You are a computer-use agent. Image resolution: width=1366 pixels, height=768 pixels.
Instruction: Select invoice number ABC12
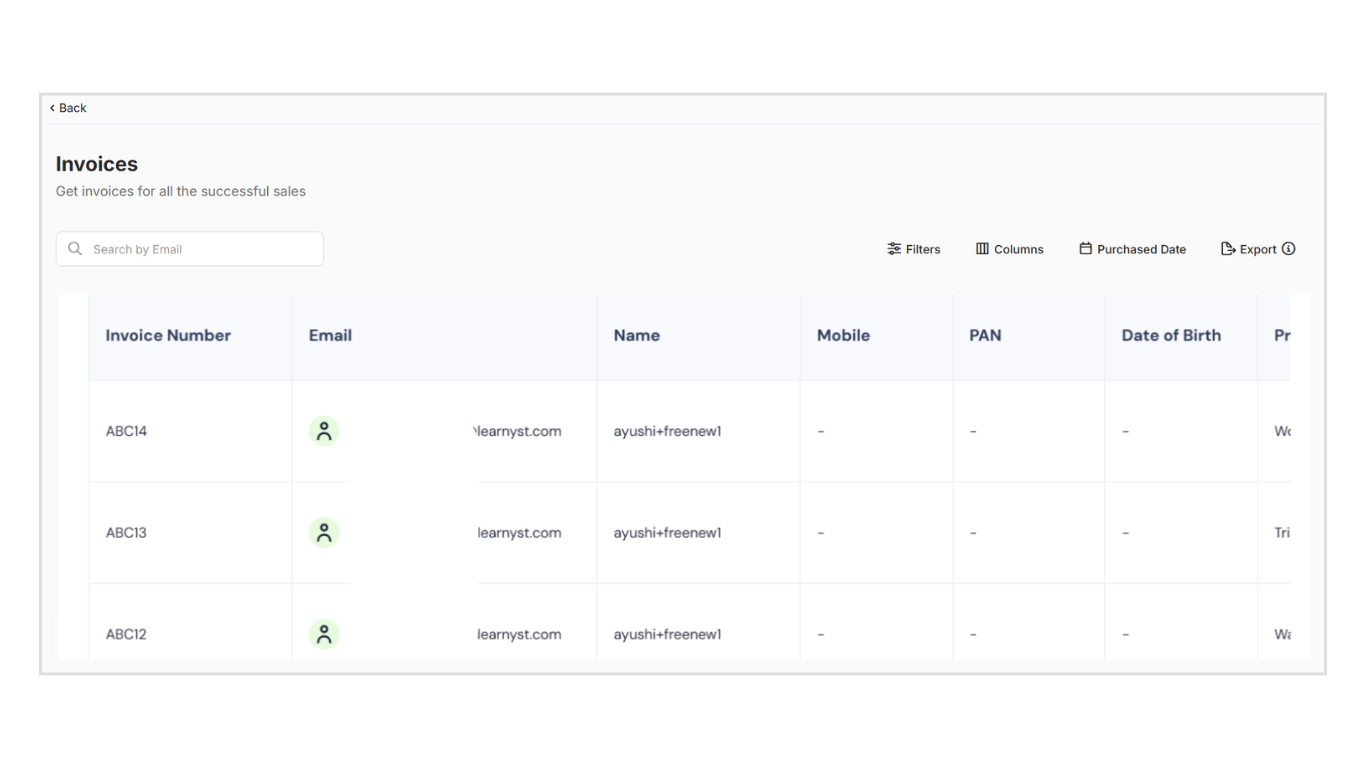pos(126,634)
